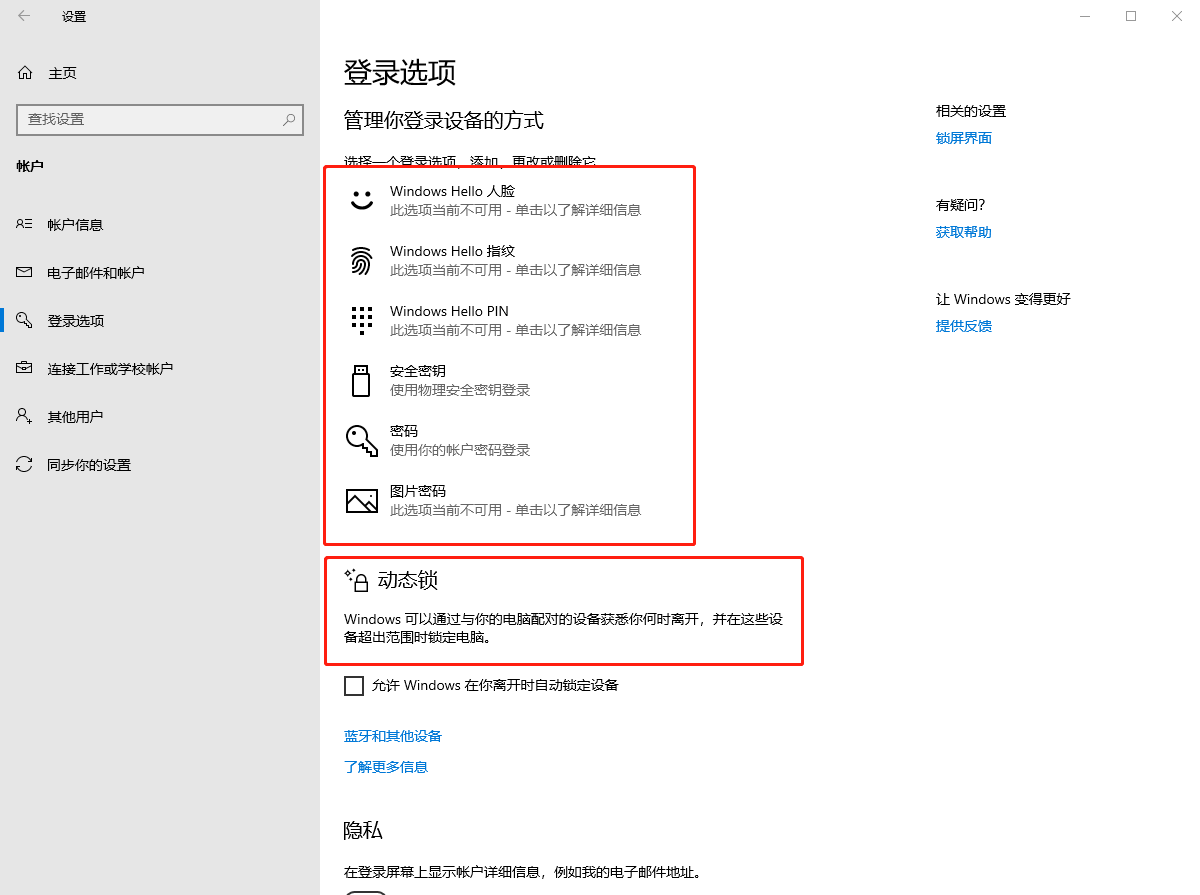Select the 同步你的设置 sync icon

(29, 464)
